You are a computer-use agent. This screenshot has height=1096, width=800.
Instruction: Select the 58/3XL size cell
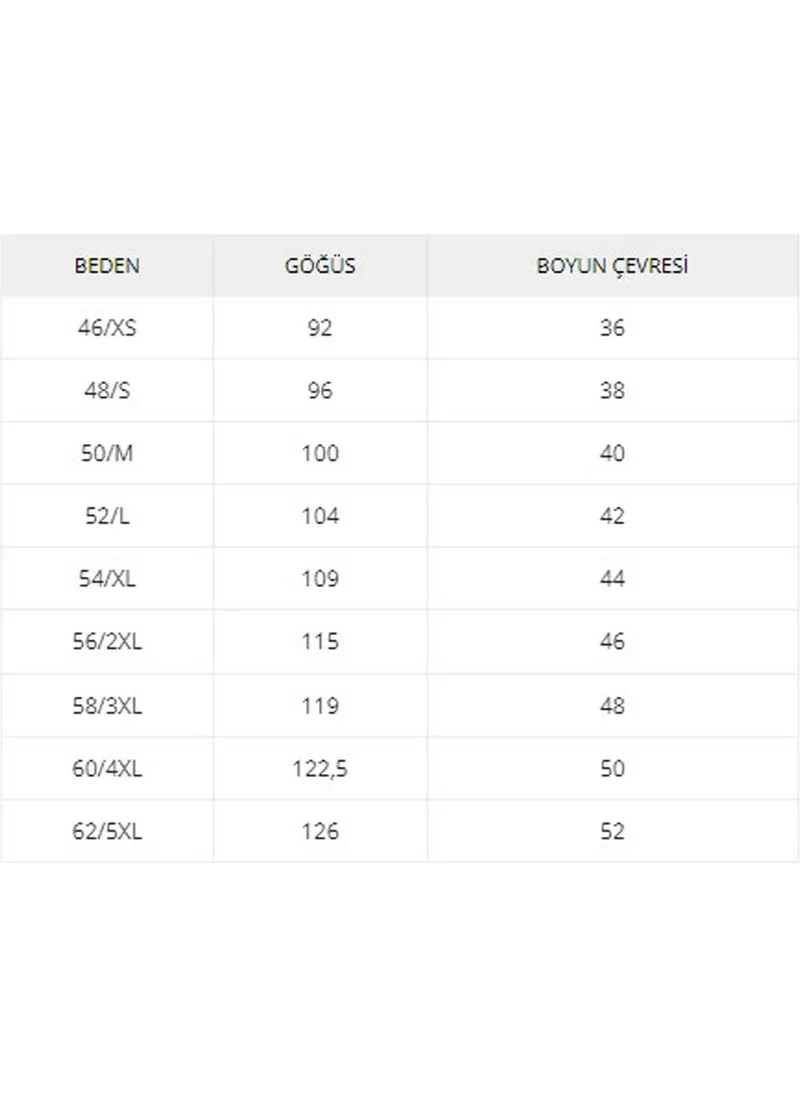click(x=107, y=705)
